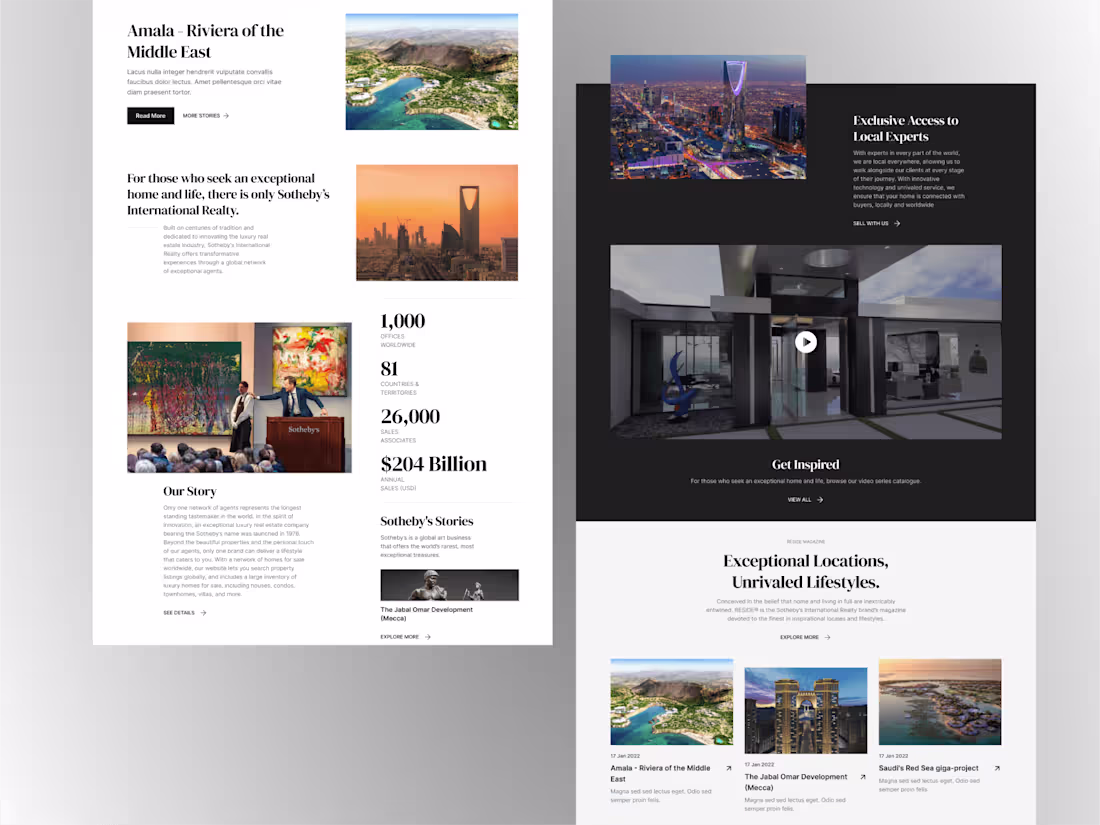Click the arrow beside EXPLORE MORE in magazine section
1100x825 pixels.
coord(827,637)
